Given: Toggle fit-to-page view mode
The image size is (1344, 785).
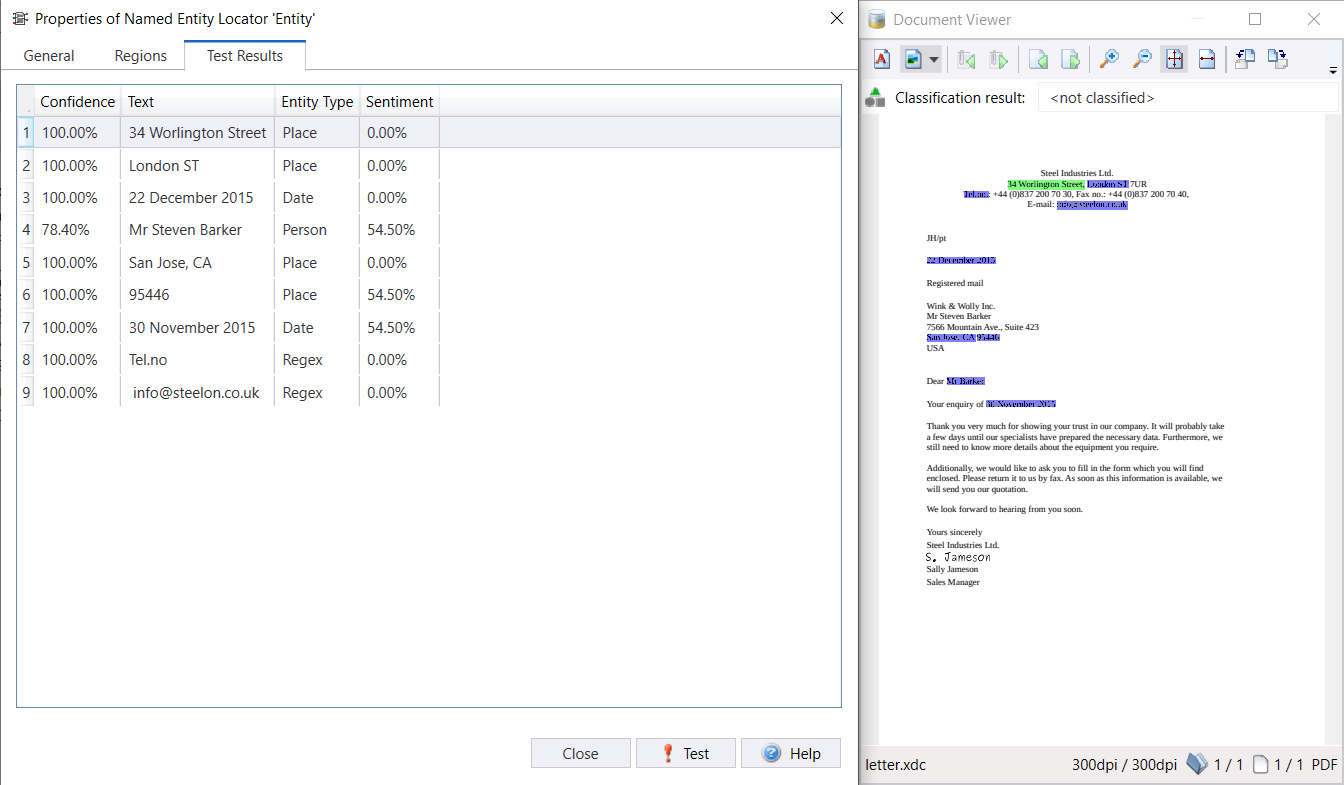Looking at the screenshot, I should (x=1174, y=60).
